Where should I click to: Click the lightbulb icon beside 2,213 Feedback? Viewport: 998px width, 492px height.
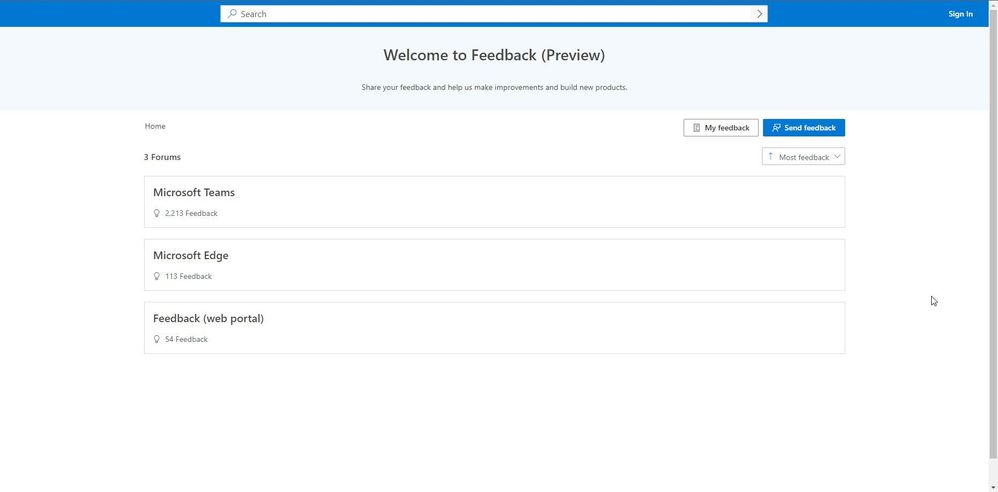(x=157, y=213)
